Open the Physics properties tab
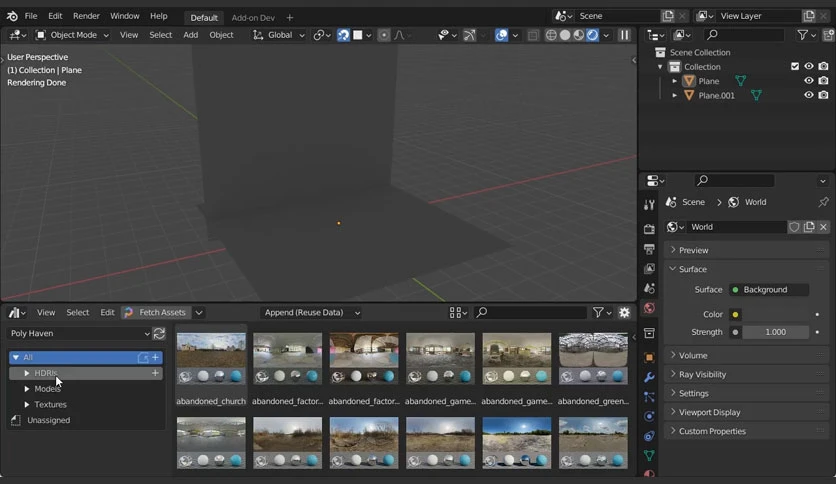Image resolution: width=836 pixels, height=484 pixels. click(x=649, y=416)
